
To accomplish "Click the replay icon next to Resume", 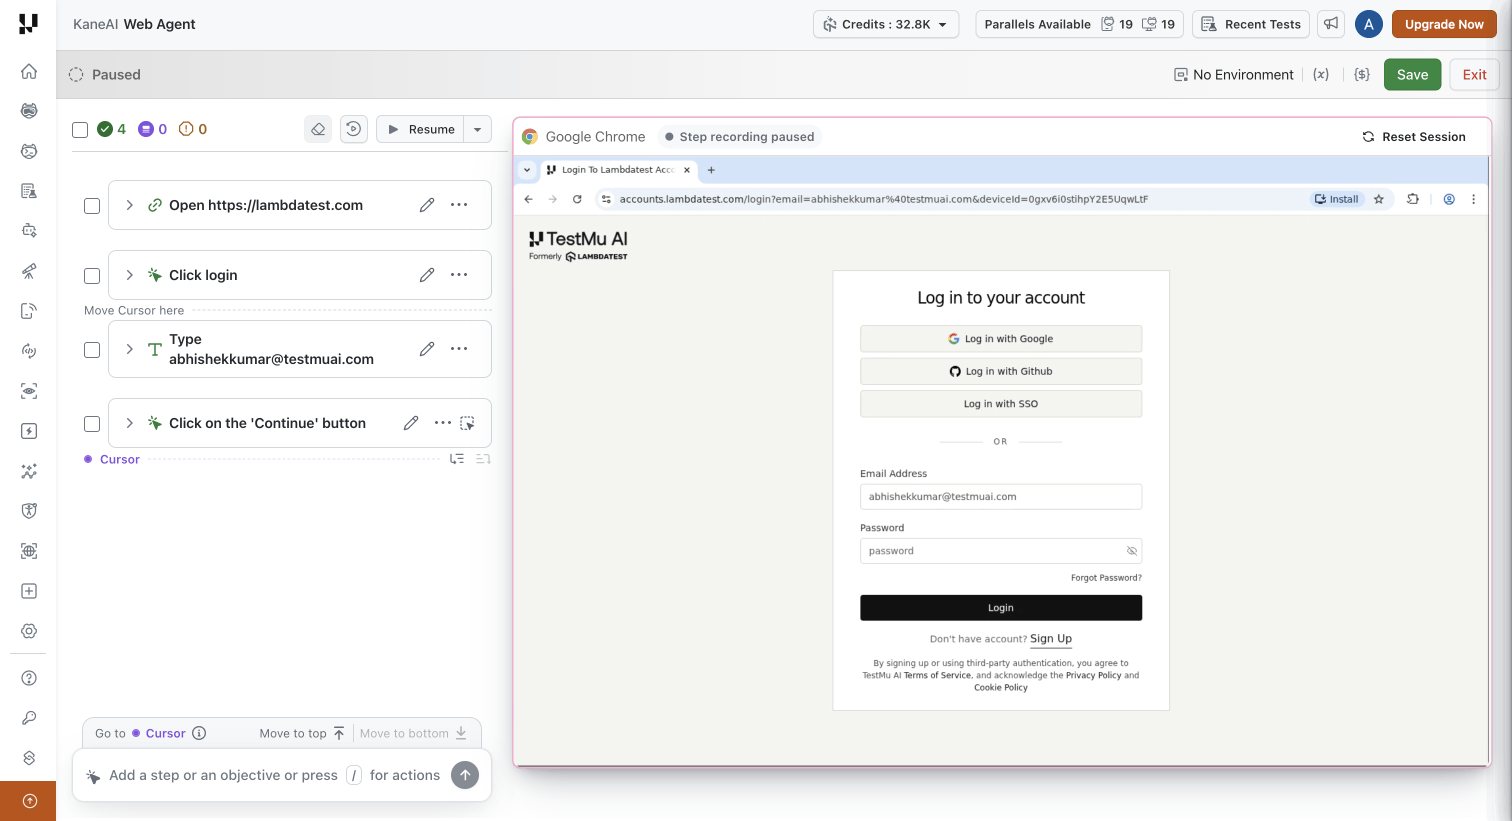I will click(354, 129).
